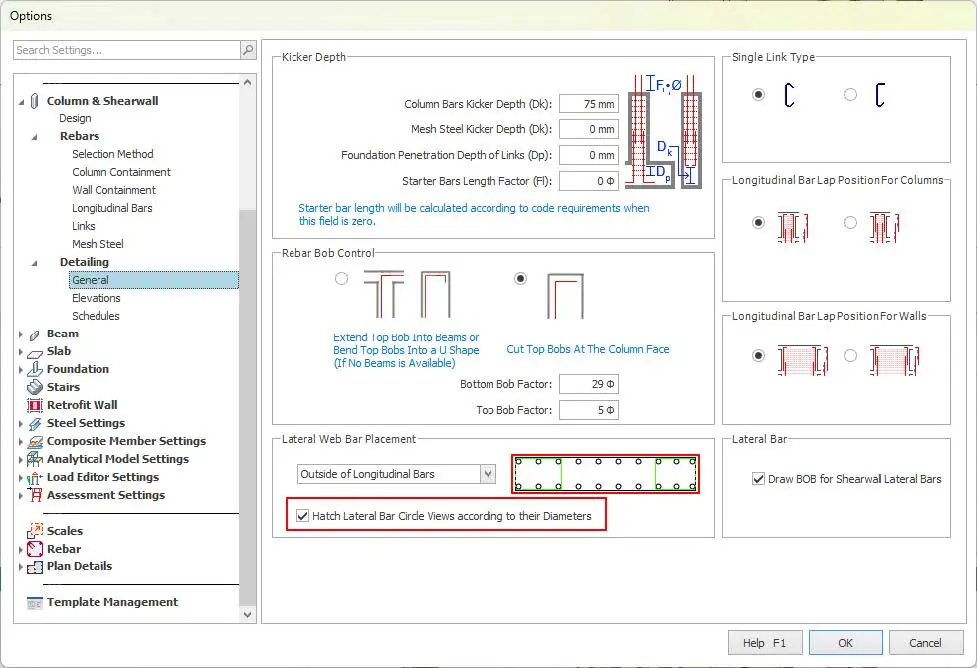This screenshot has height=668, width=977.
Task: Click the Search Settings field
Action: (126, 50)
